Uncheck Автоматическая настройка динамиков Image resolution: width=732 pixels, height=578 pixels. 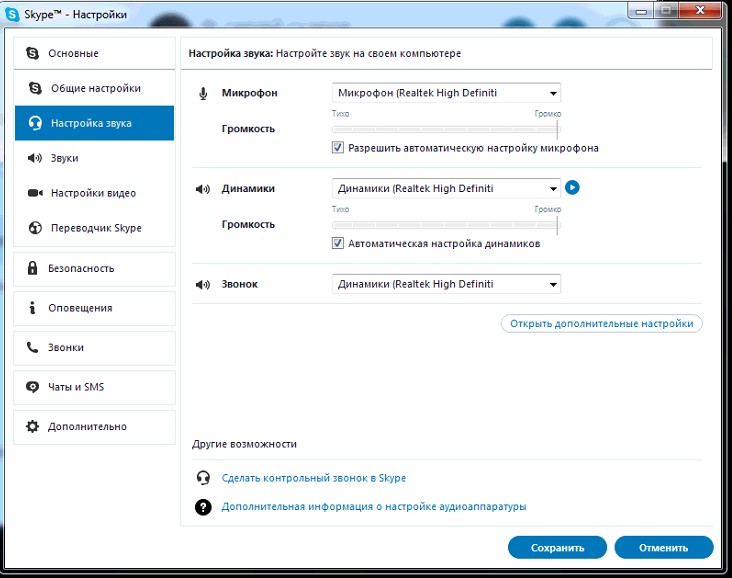tap(338, 243)
